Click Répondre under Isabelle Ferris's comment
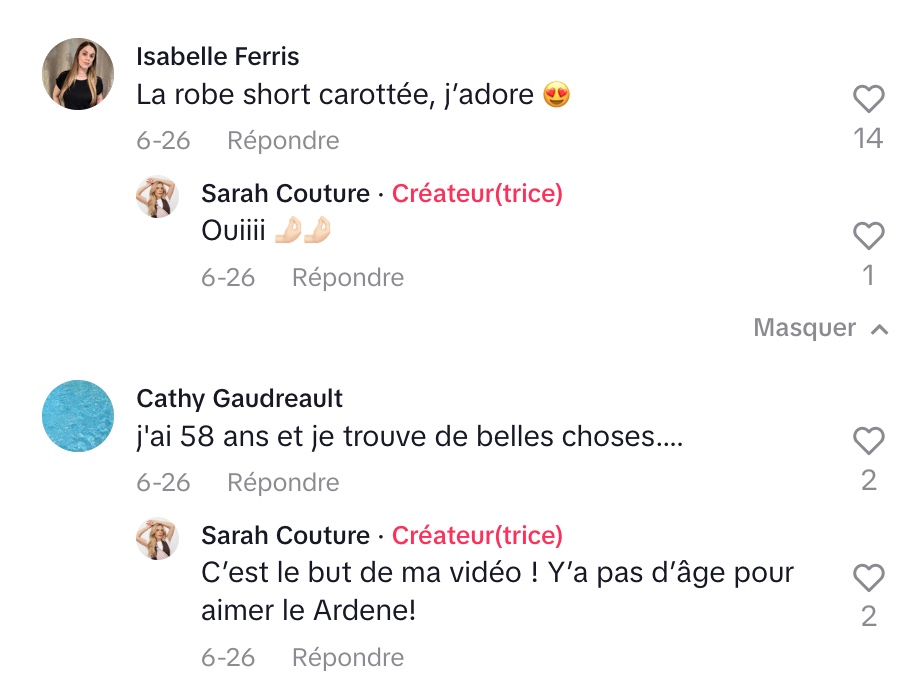920x680 pixels. click(283, 140)
